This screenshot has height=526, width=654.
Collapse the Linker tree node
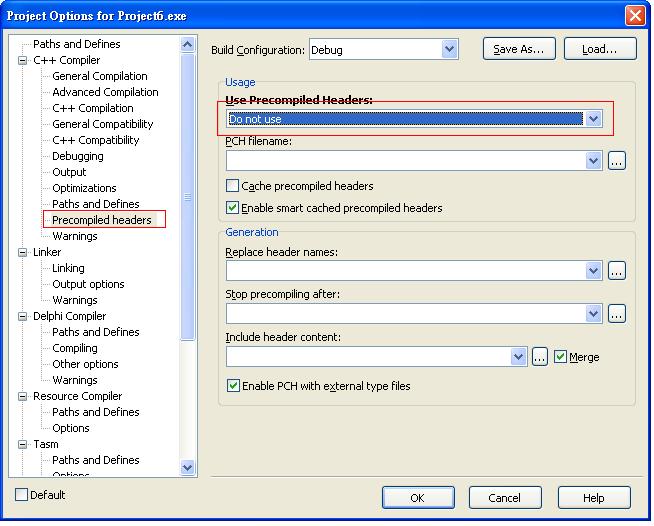pos(23,252)
